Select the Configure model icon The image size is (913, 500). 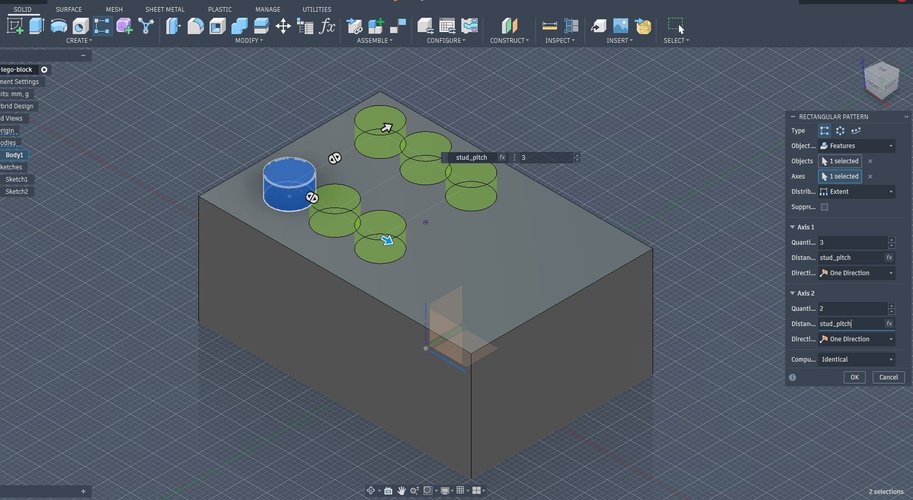tap(426, 26)
